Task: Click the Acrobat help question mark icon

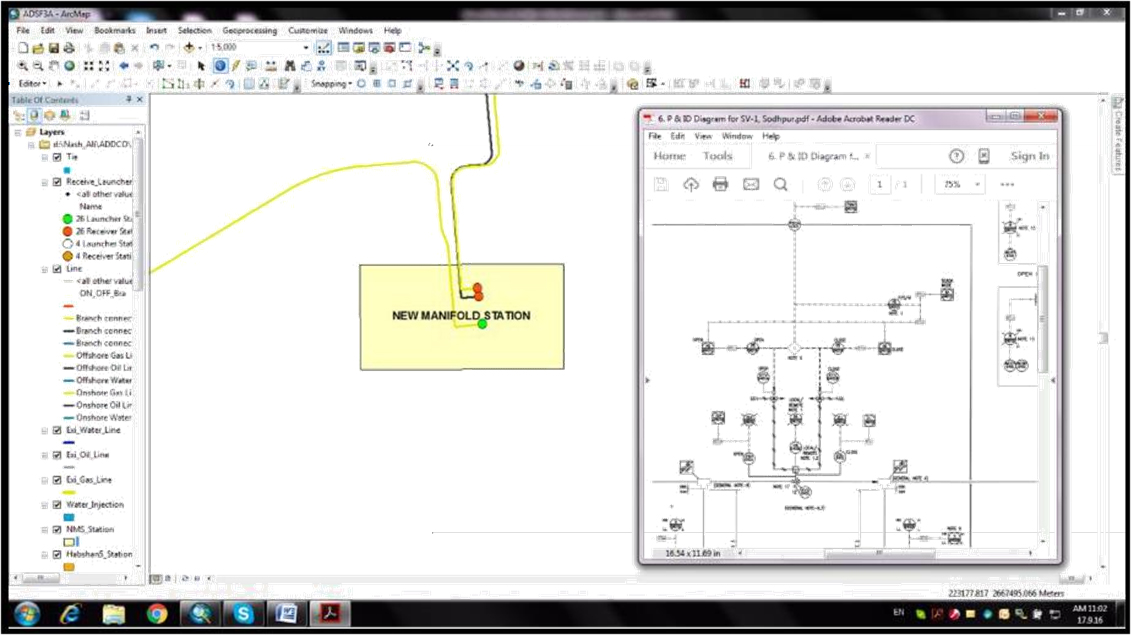Action: click(956, 156)
